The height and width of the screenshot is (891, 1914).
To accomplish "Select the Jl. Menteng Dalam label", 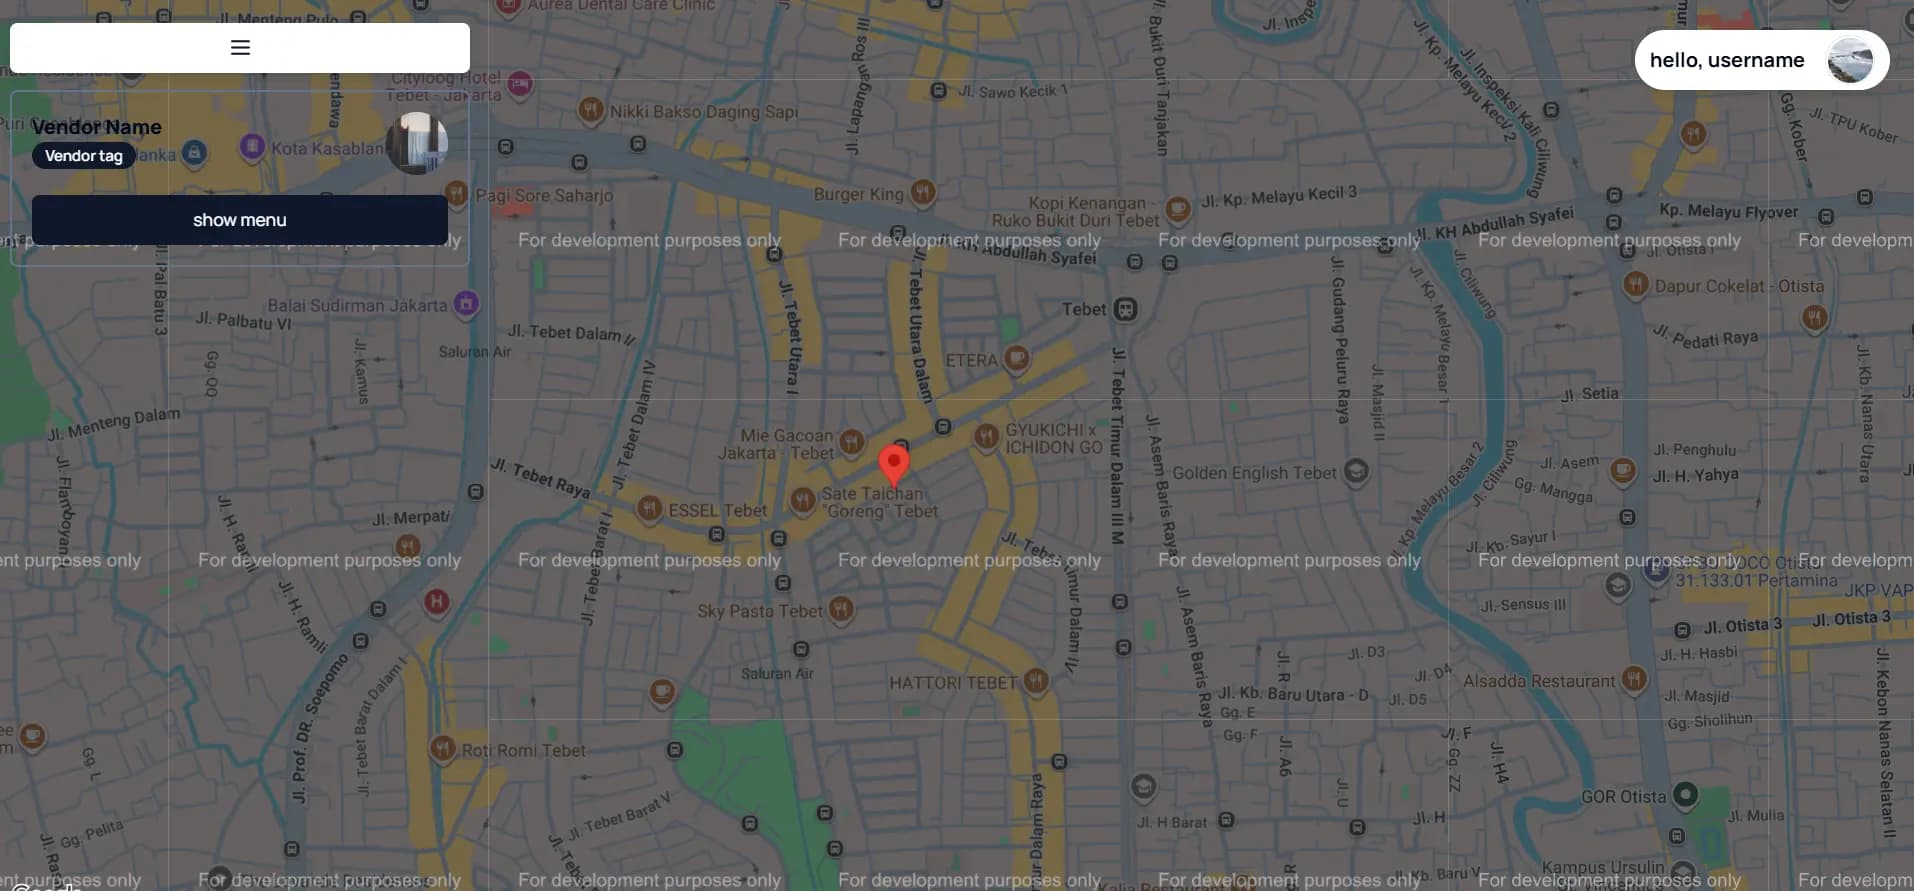I will click(x=113, y=423).
